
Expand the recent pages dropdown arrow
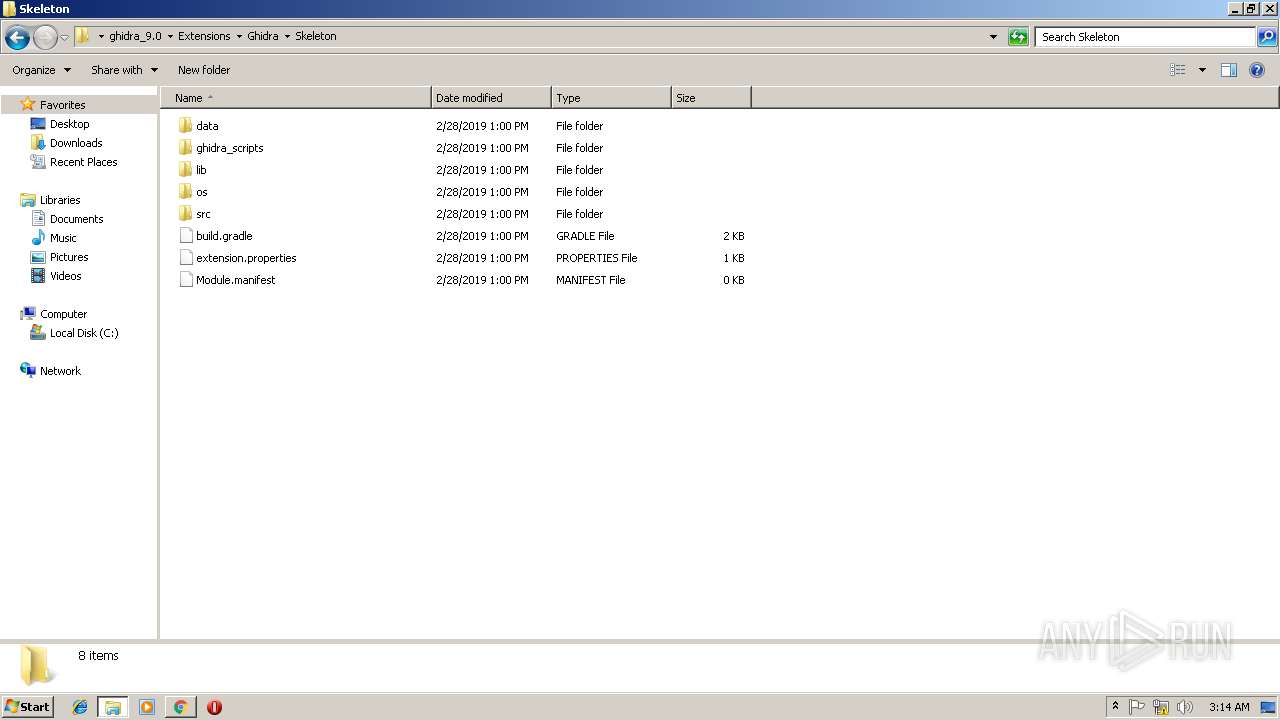point(64,37)
